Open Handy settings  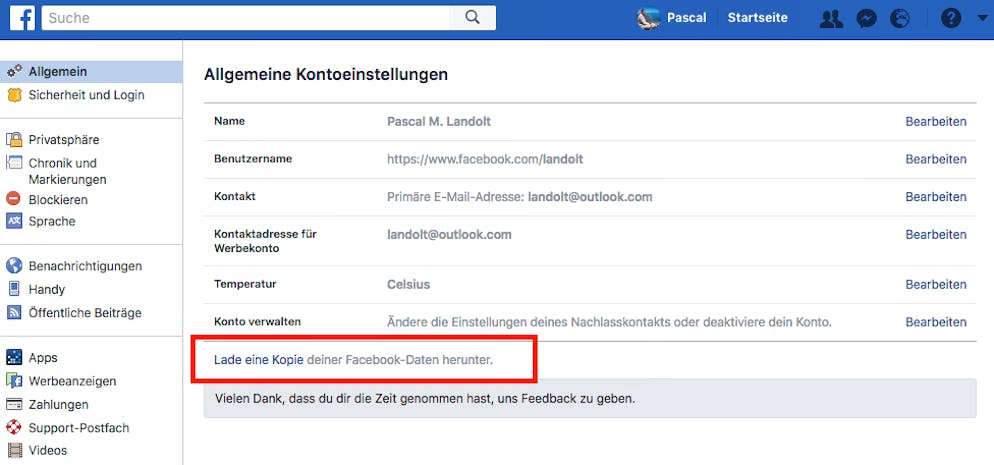click(47, 290)
